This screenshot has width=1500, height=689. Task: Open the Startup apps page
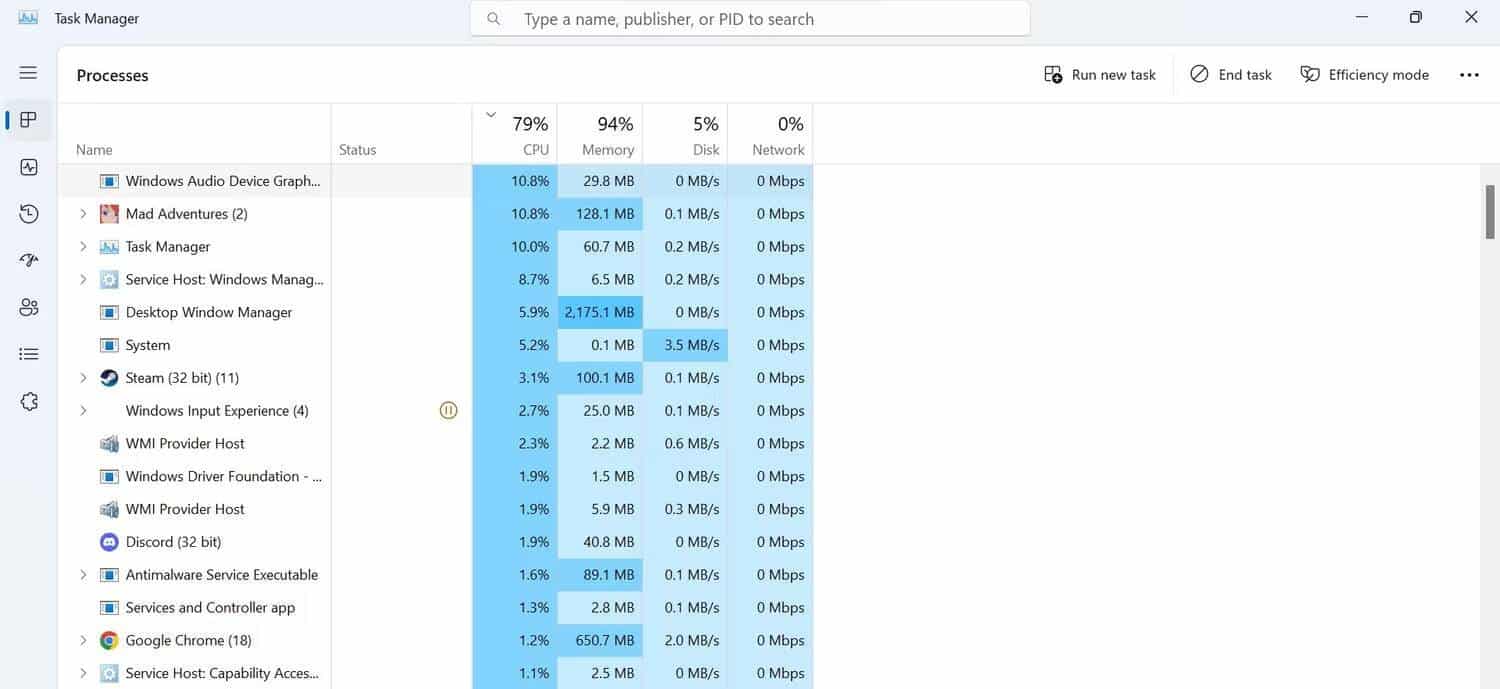point(27,259)
